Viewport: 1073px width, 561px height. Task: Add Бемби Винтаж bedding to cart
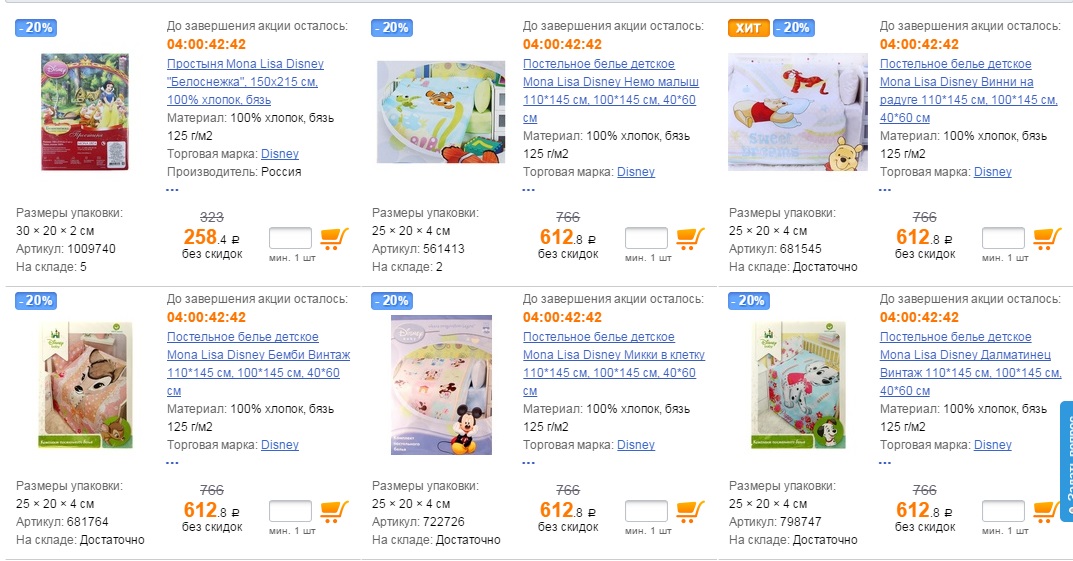(334, 512)
